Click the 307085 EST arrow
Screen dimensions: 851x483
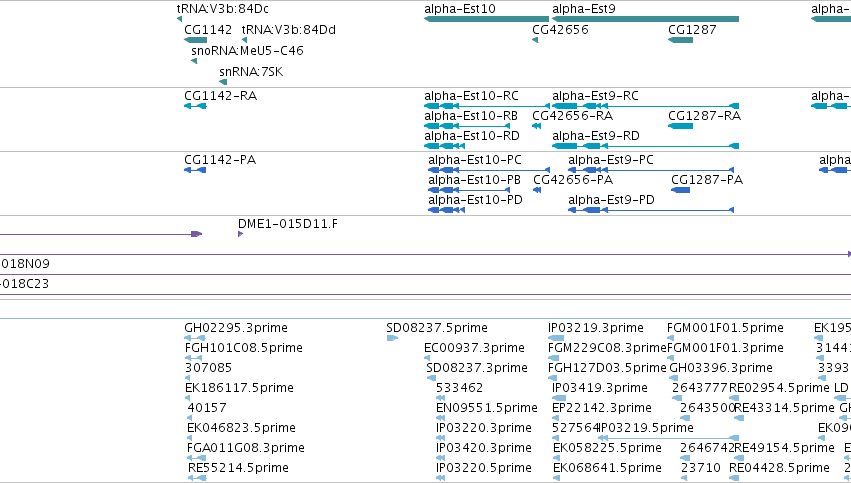pos(188,378)
